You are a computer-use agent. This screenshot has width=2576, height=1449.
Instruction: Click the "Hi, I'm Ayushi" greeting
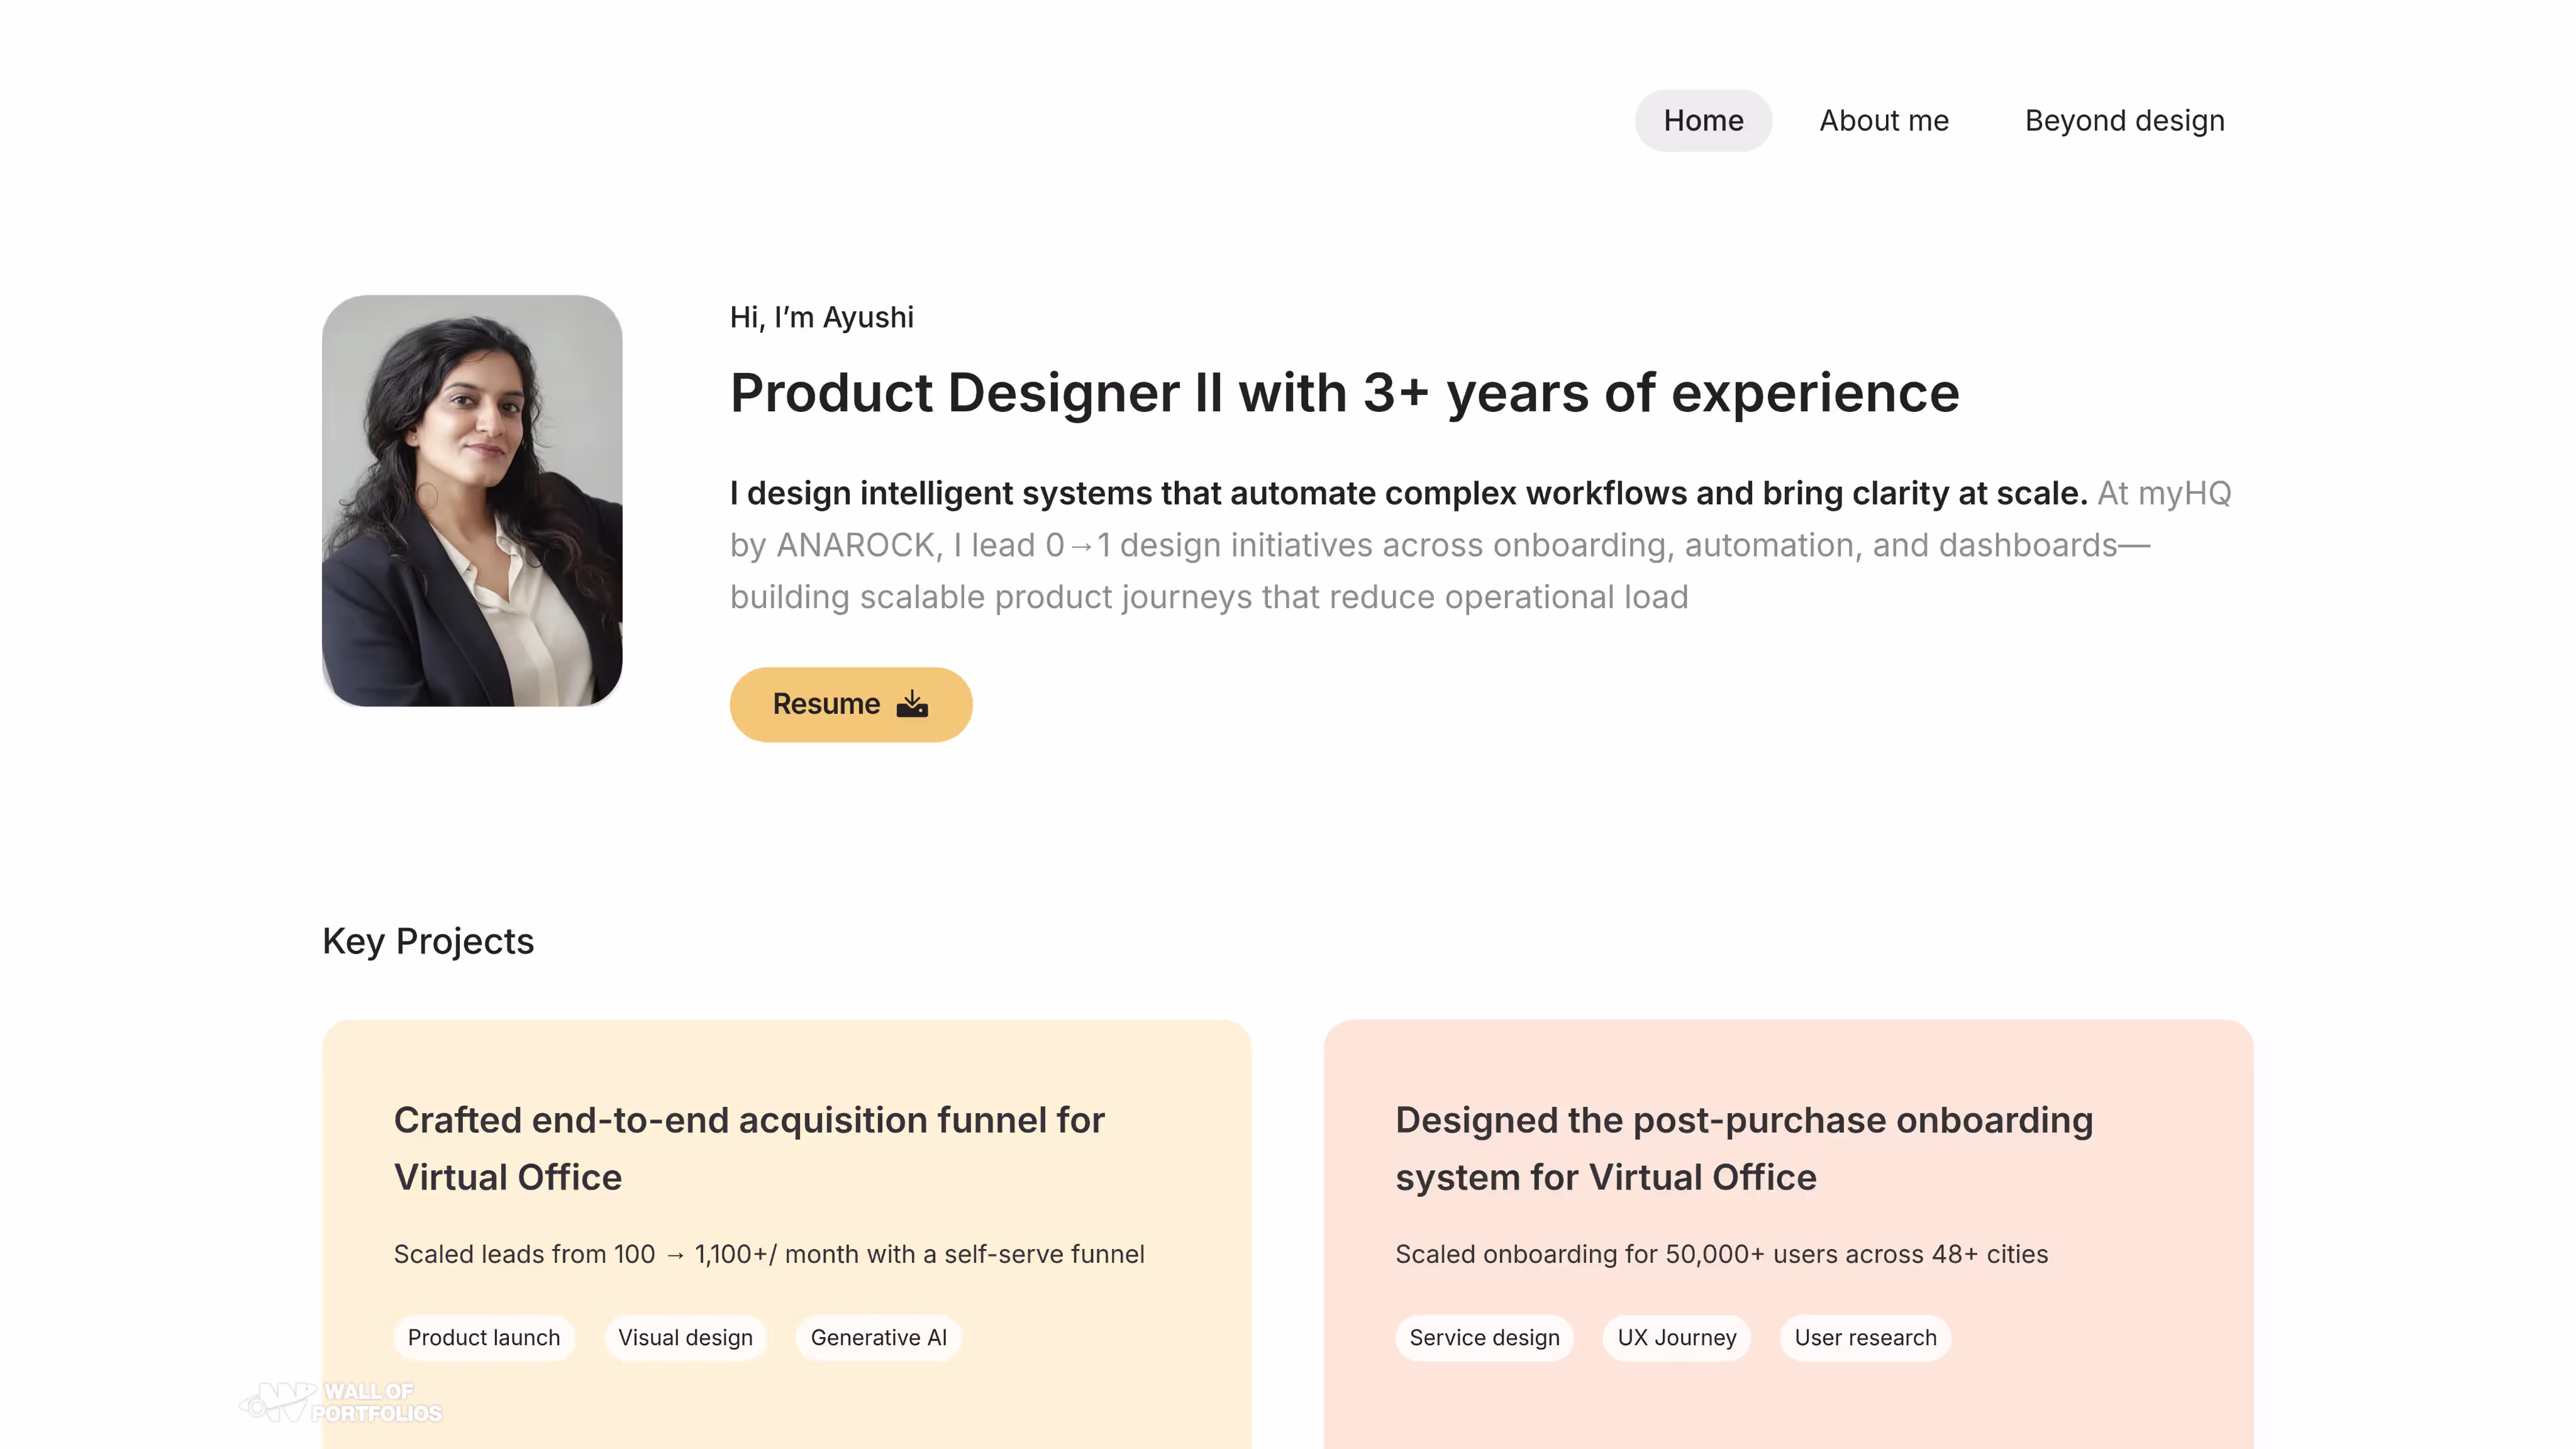[x=821, y=317]
